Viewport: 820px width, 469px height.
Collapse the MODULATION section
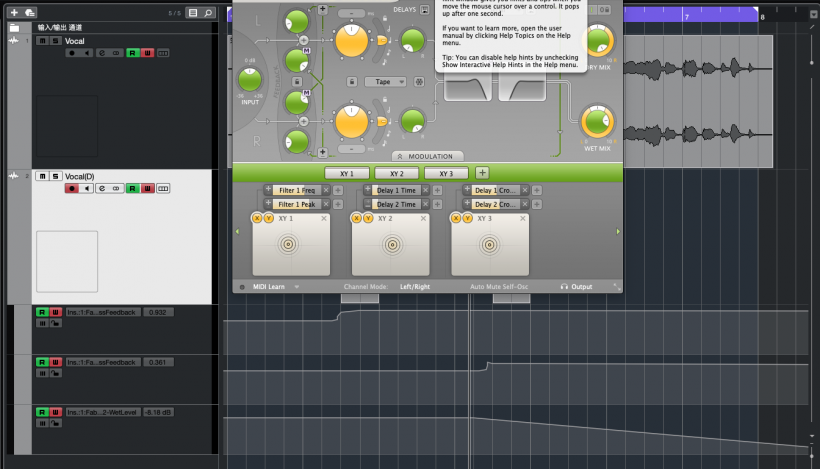(427, 156)
